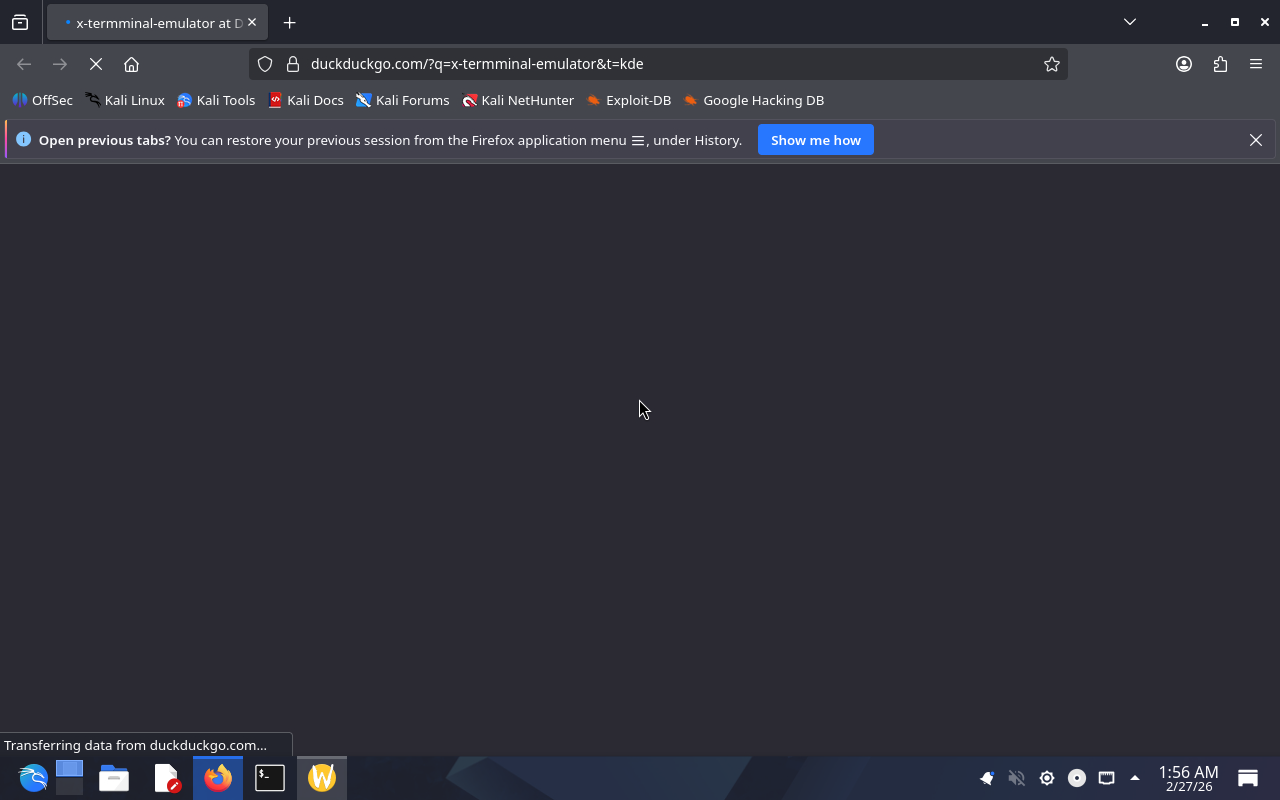The image size is (1280, 800).
Task: Toggle the muted audio volume tray icon
Action: pyautogui.click(x=1016, y=778)
